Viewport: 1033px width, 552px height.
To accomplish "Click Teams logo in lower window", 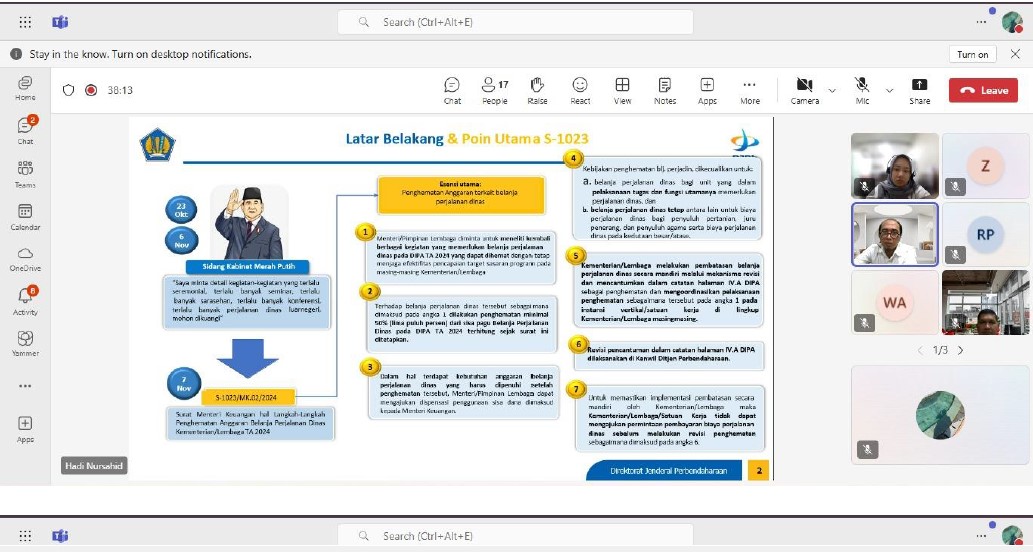I will (x=61, y=536).
